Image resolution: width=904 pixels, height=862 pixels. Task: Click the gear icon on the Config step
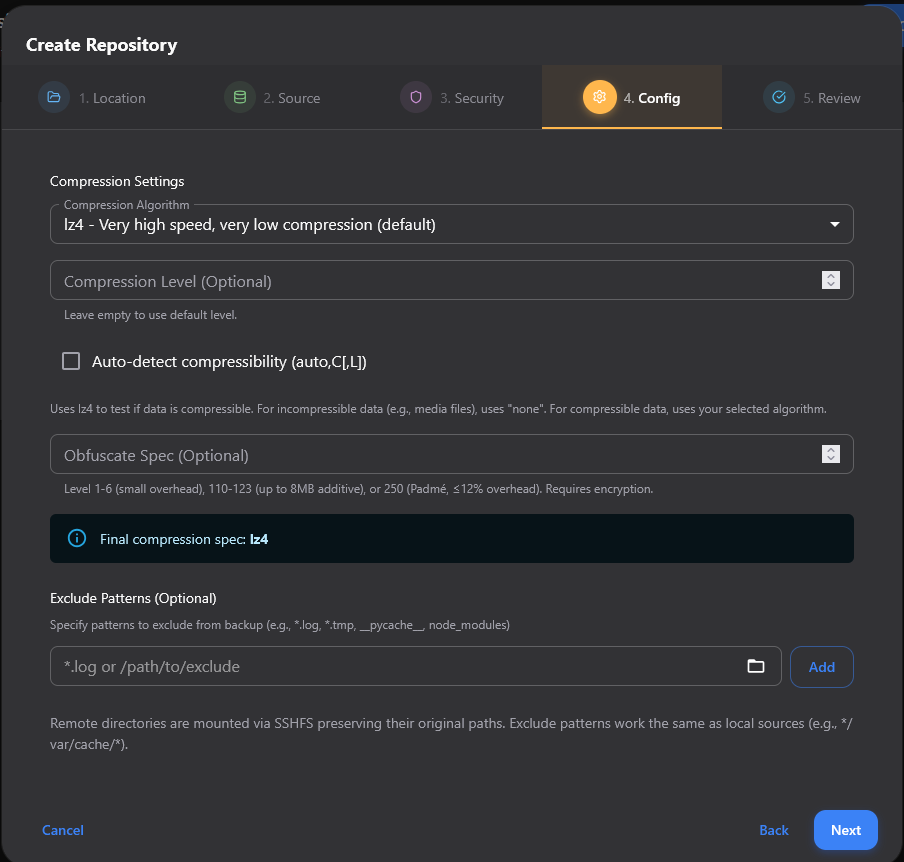pos(599,97)
